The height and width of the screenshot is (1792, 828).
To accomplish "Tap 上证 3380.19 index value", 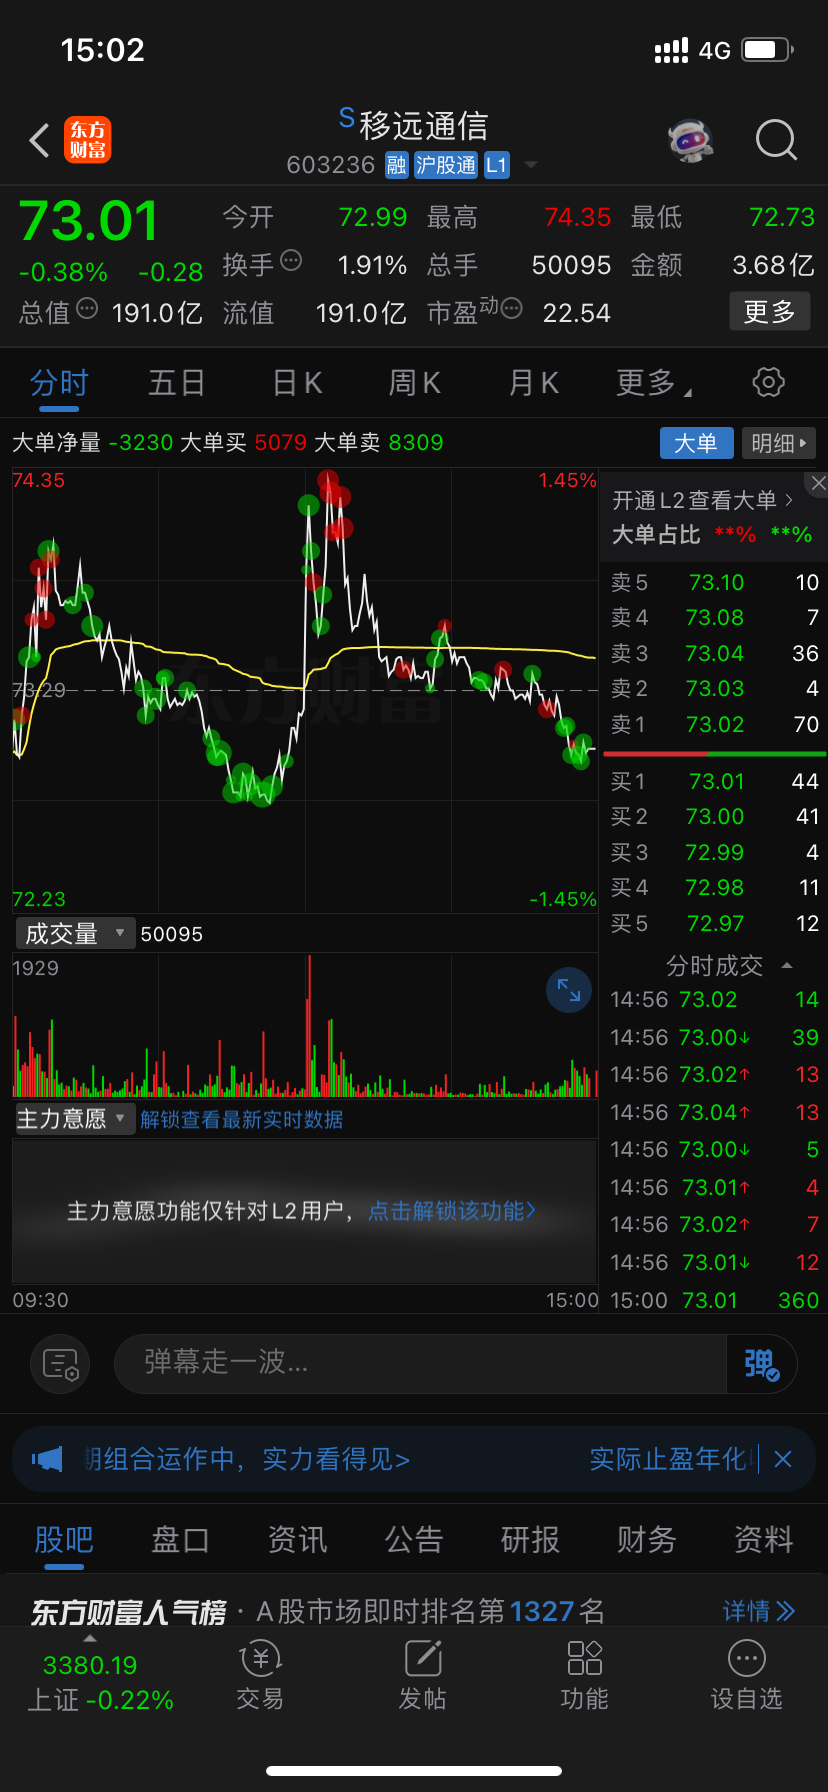I will pyautogui.click(x=90, y=1665).
